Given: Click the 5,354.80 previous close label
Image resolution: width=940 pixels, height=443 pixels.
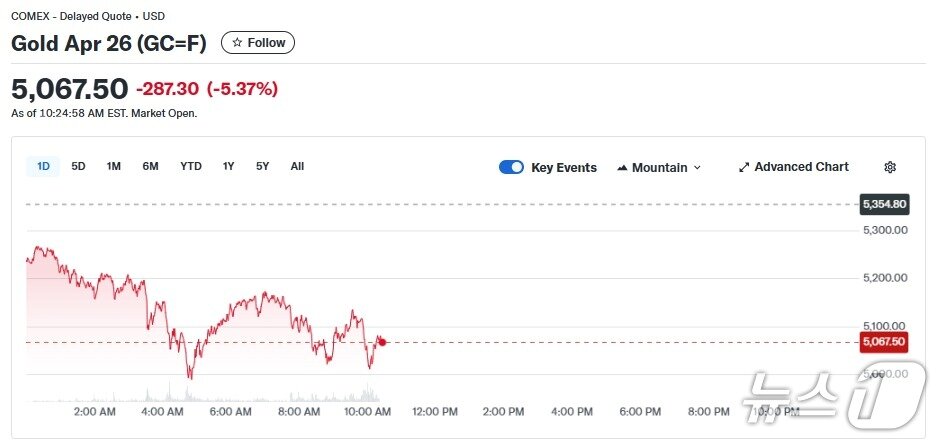Looking at the screenshot, I should [x=883, y=204].
